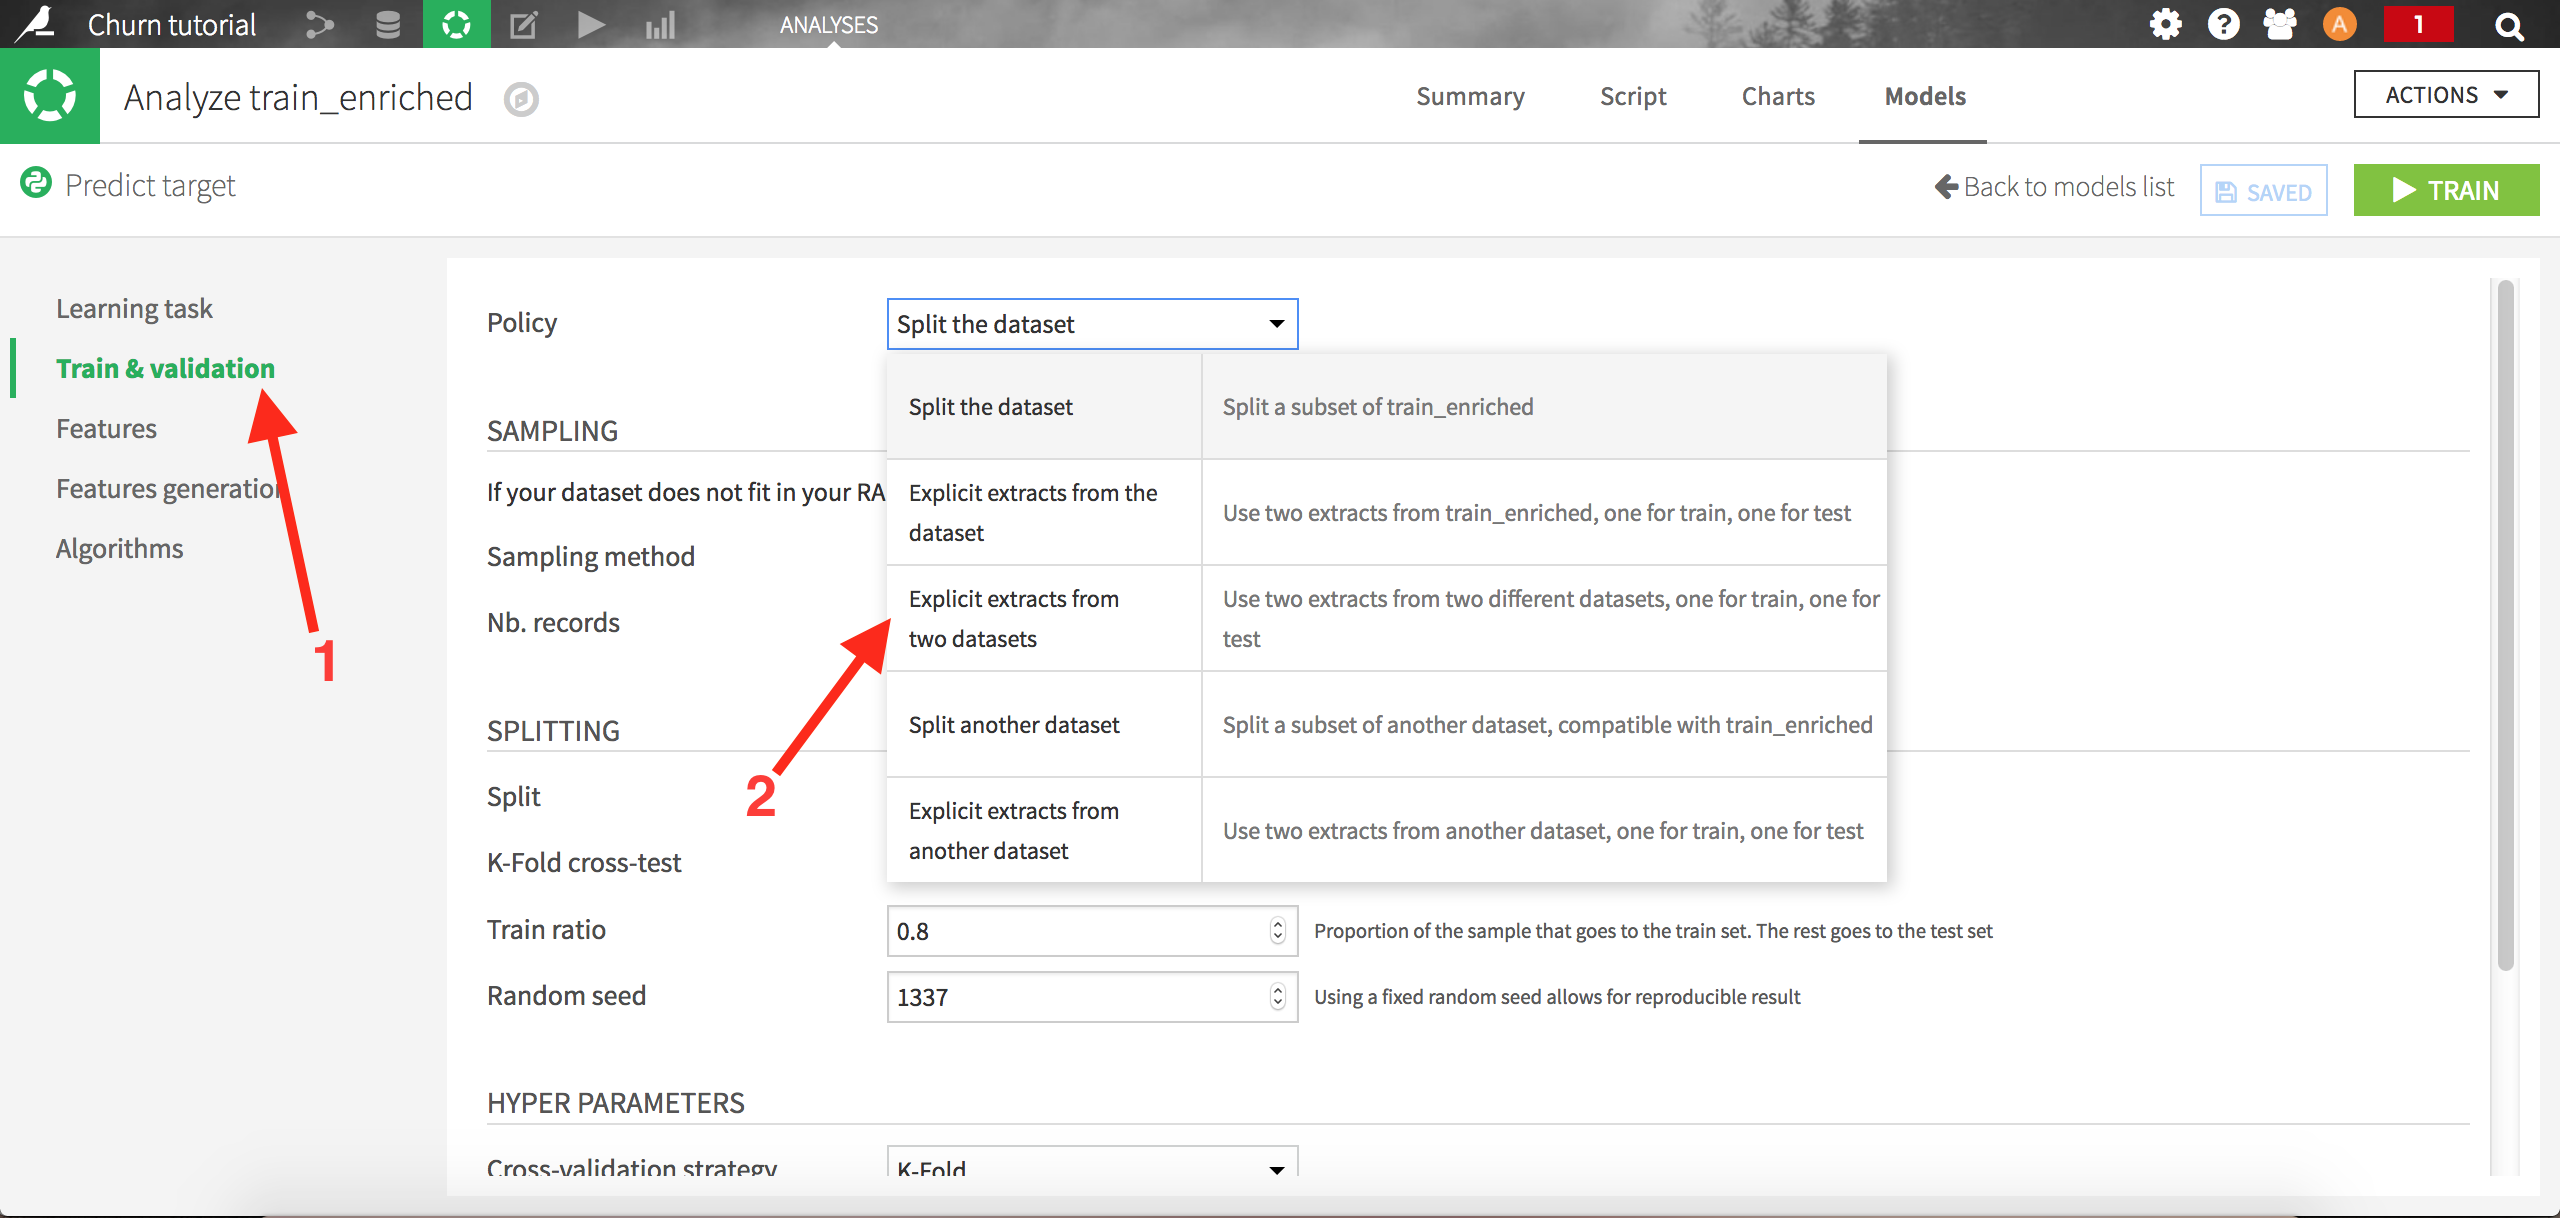The image size is (2560, 1218).
Task: Go back to models list
Action: click(x=2053, y=187)
